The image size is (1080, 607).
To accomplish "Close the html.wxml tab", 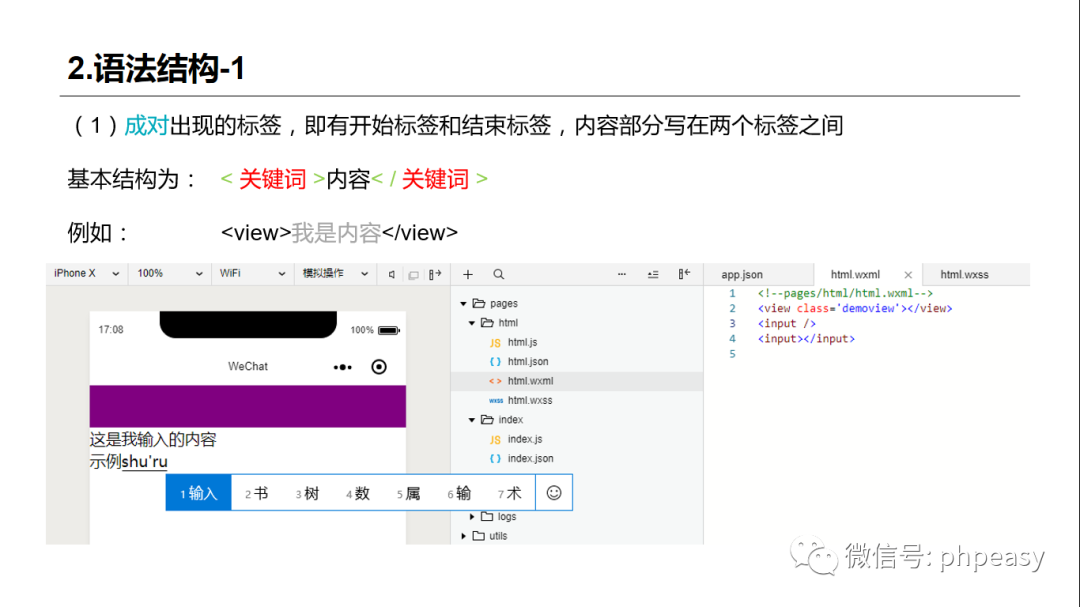I will click(908, 273).
